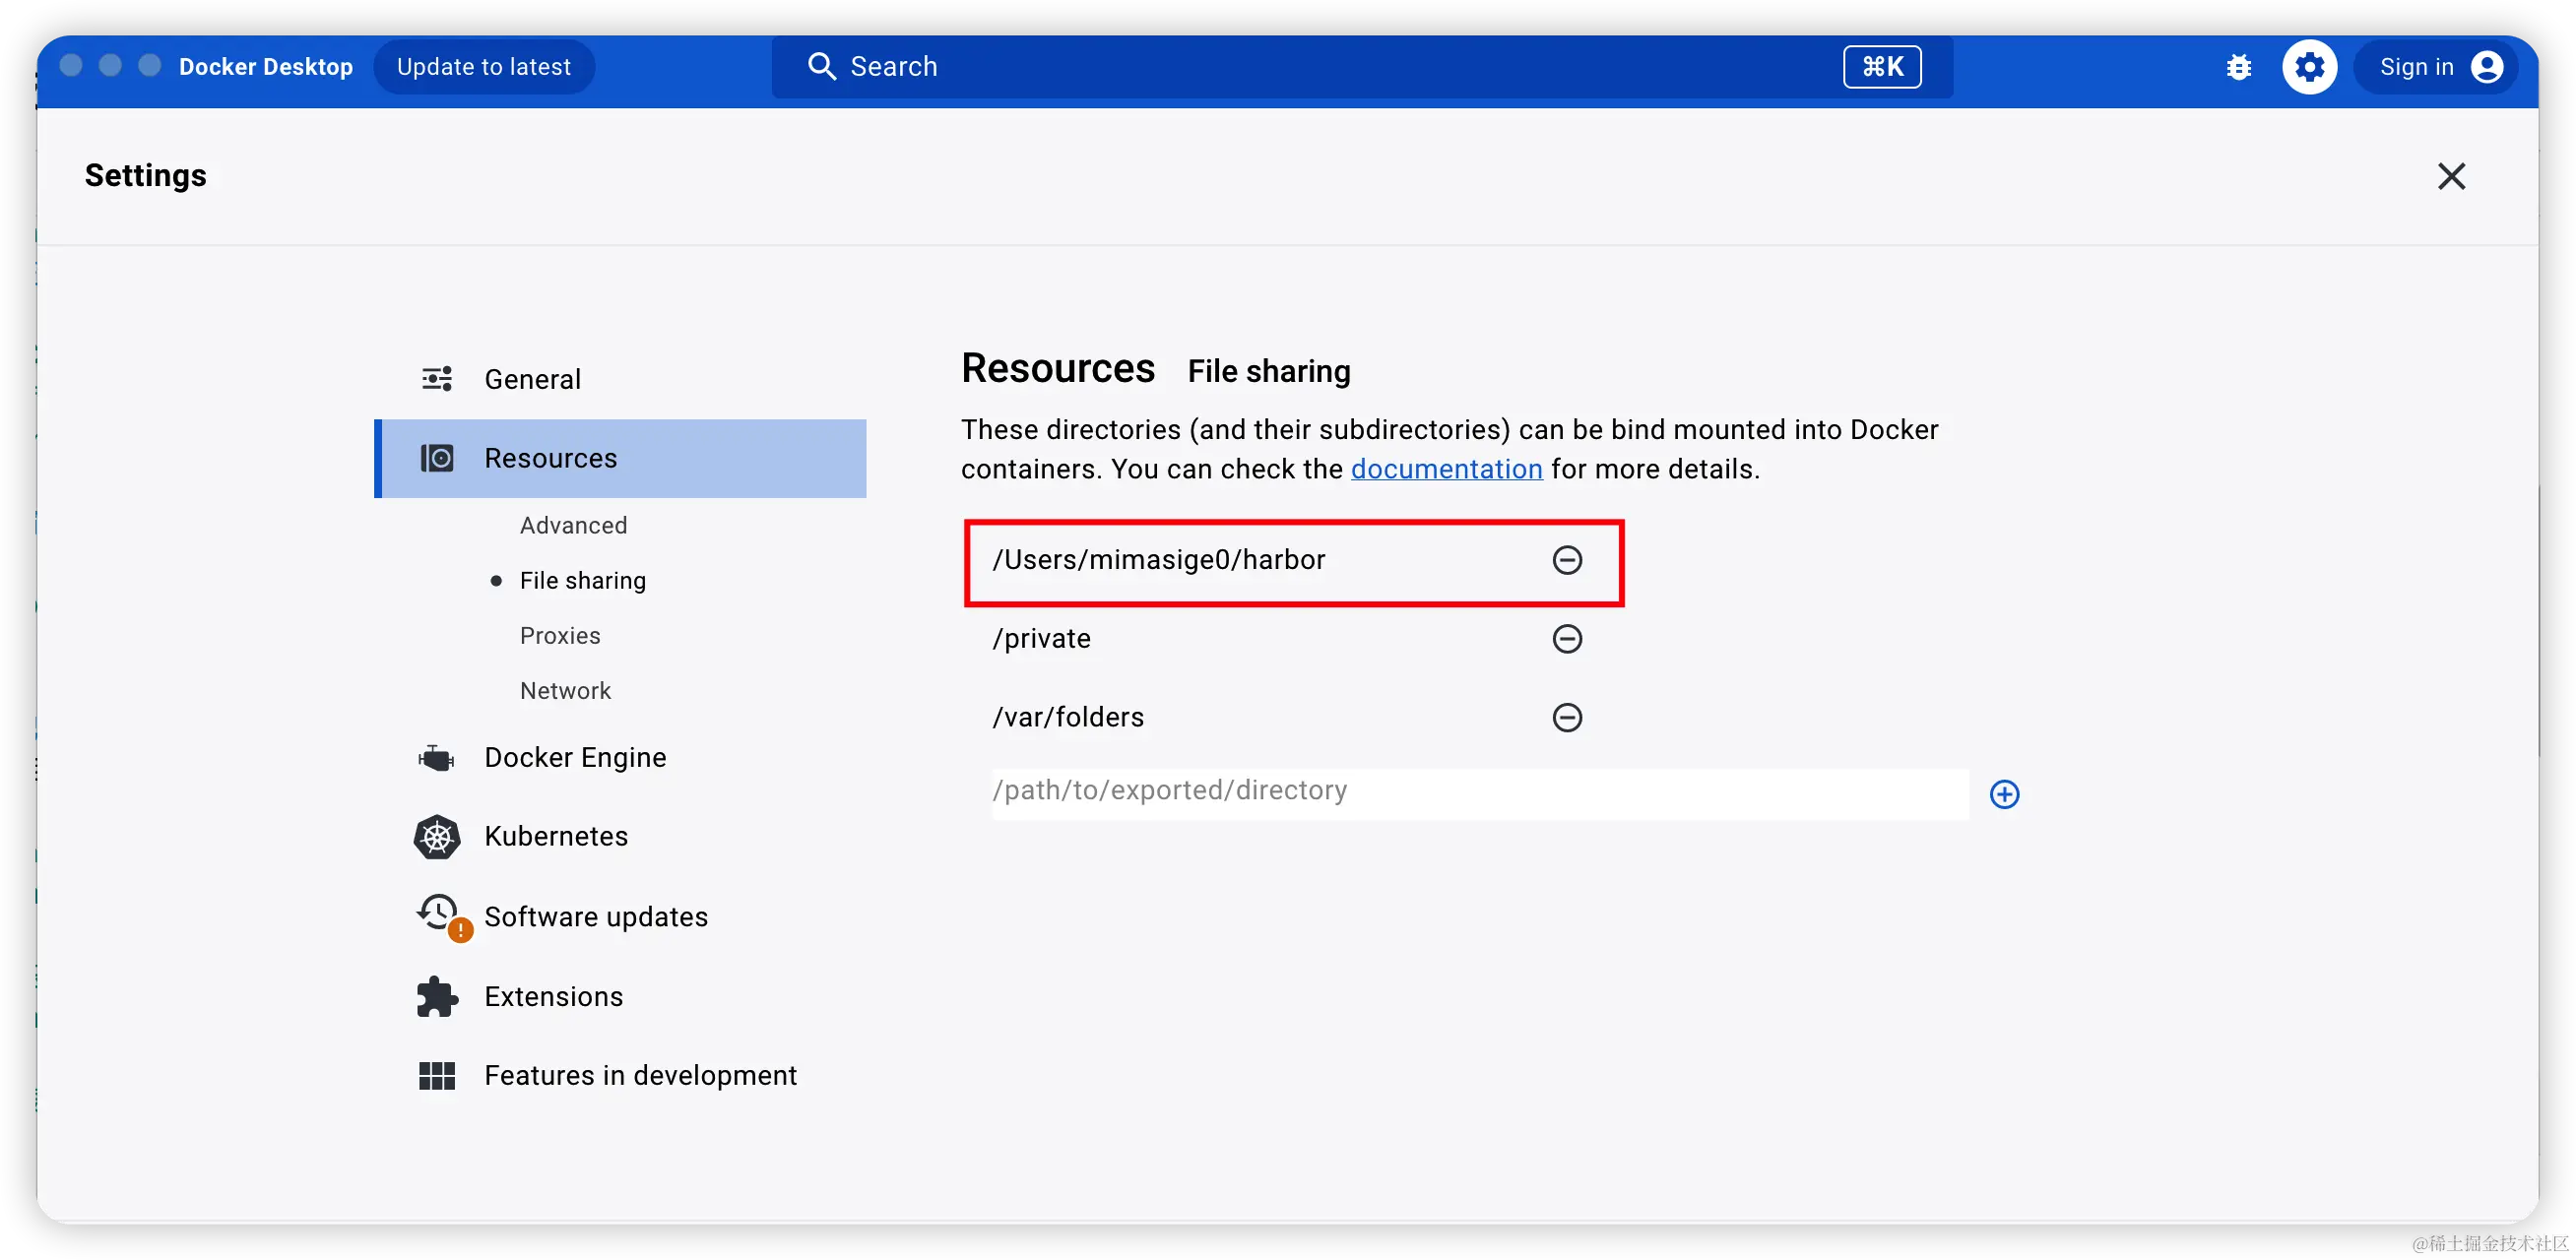Go to Advanced resources sub-item

coord(573,526)
